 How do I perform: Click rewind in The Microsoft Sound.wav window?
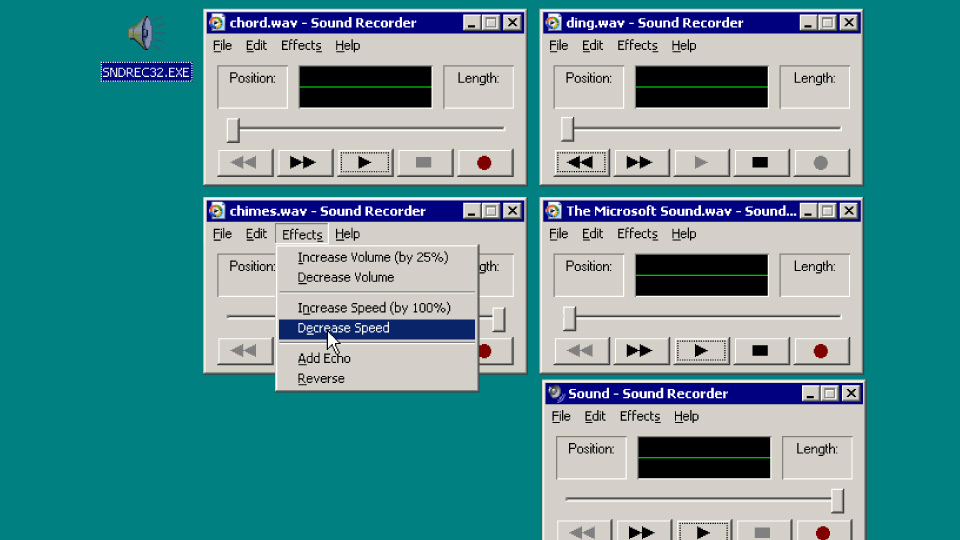[x=581, y=351]
